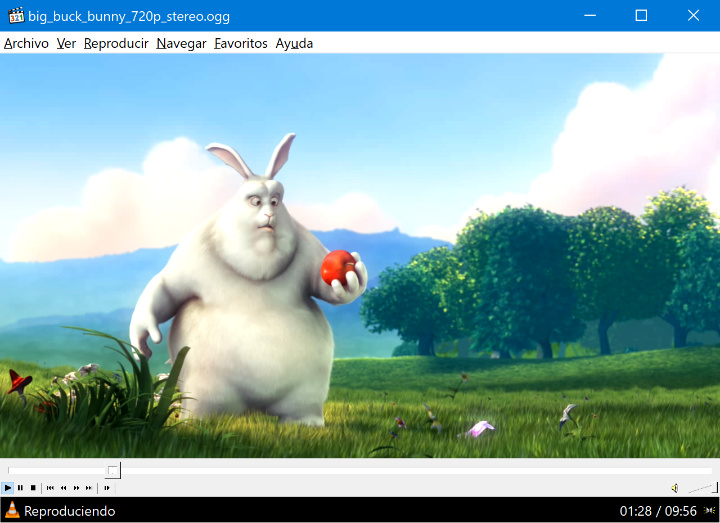
Task: Open the Favoritos menu
Action: 241,44
